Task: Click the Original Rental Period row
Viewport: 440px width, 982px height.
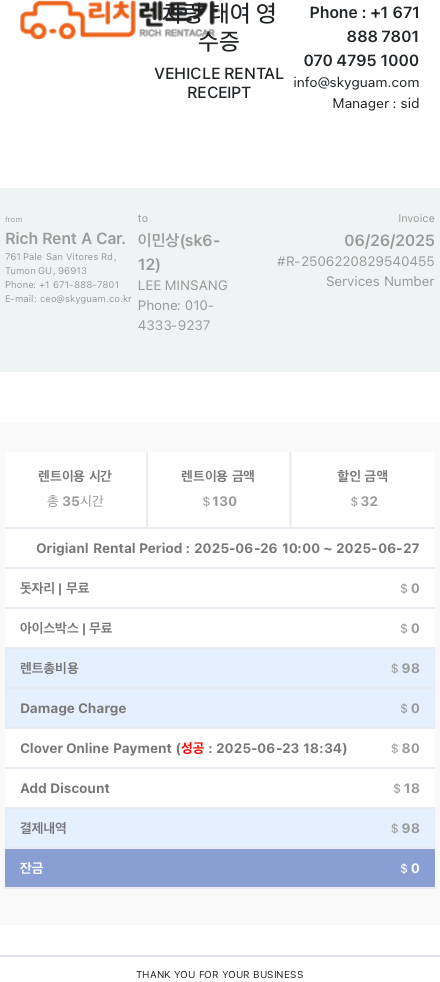Action: [220, 549]
